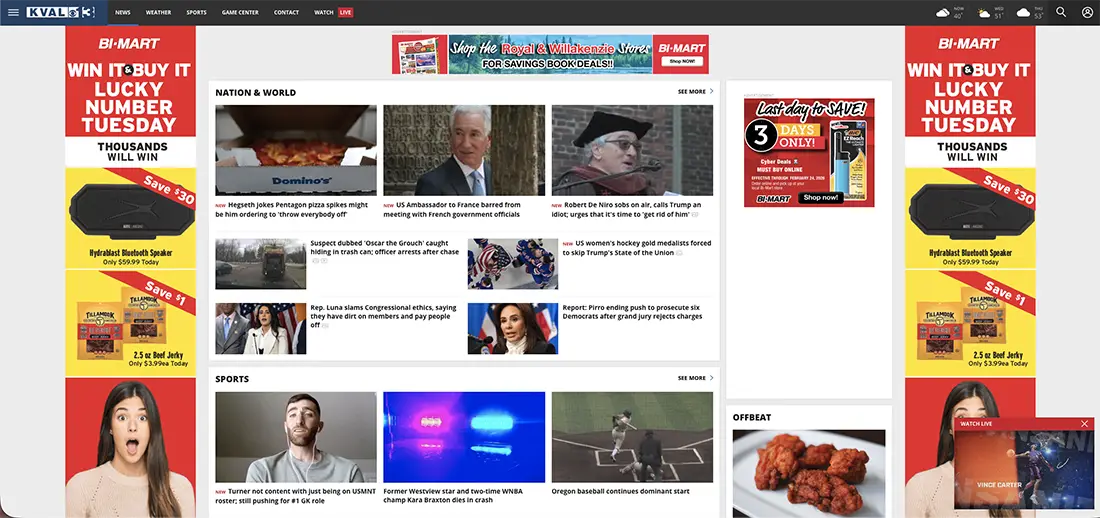Click the goalkeeper Turner interview thumbnail
The image size is (1100, 518).
[296, 437]
